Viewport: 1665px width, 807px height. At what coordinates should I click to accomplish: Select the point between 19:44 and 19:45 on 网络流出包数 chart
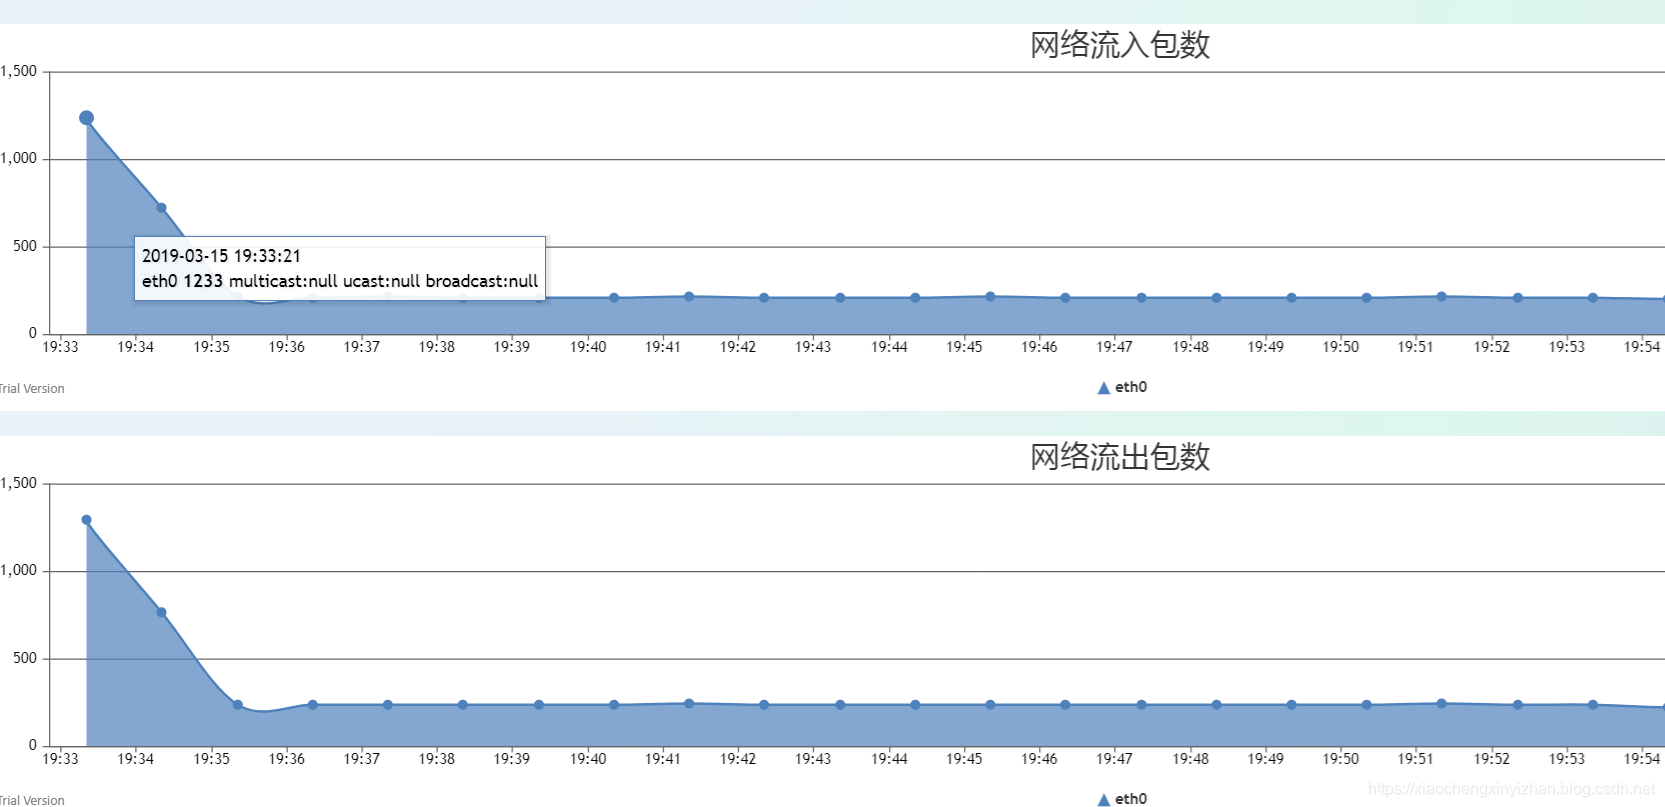915,705
